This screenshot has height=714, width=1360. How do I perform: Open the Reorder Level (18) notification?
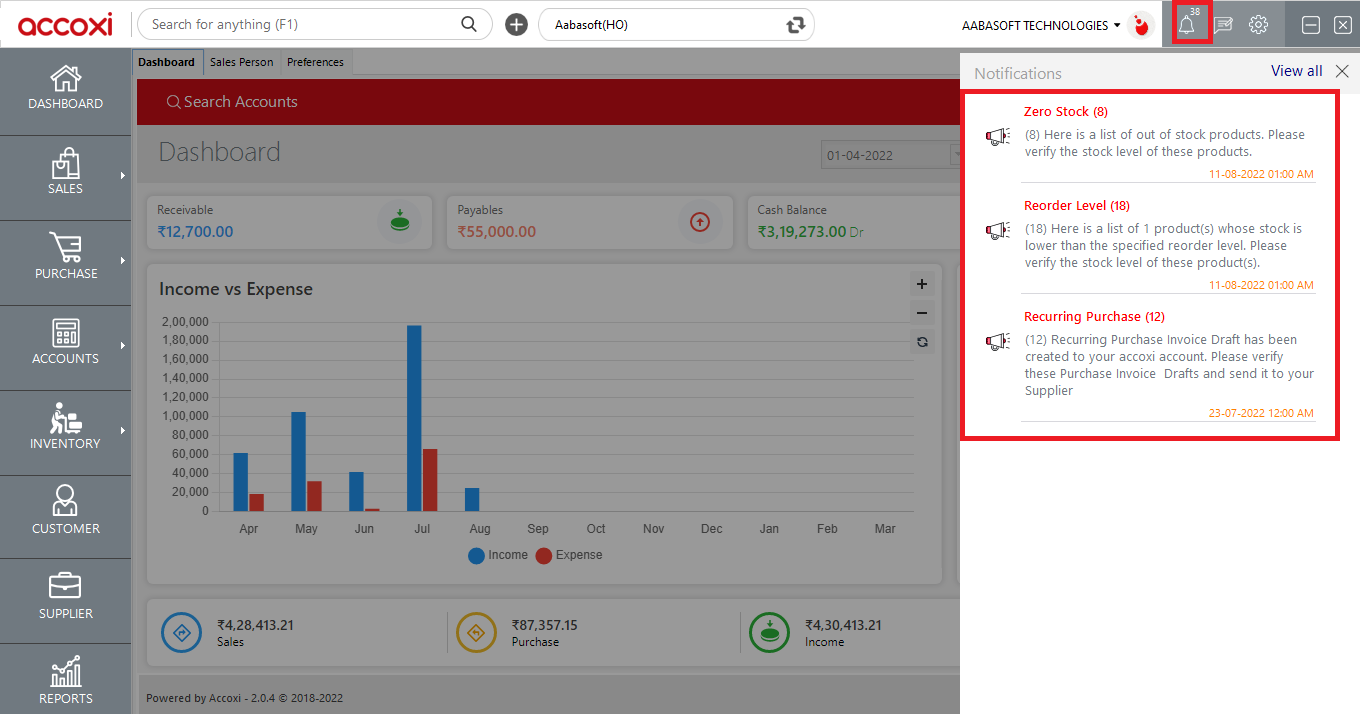click(1077, 205)
